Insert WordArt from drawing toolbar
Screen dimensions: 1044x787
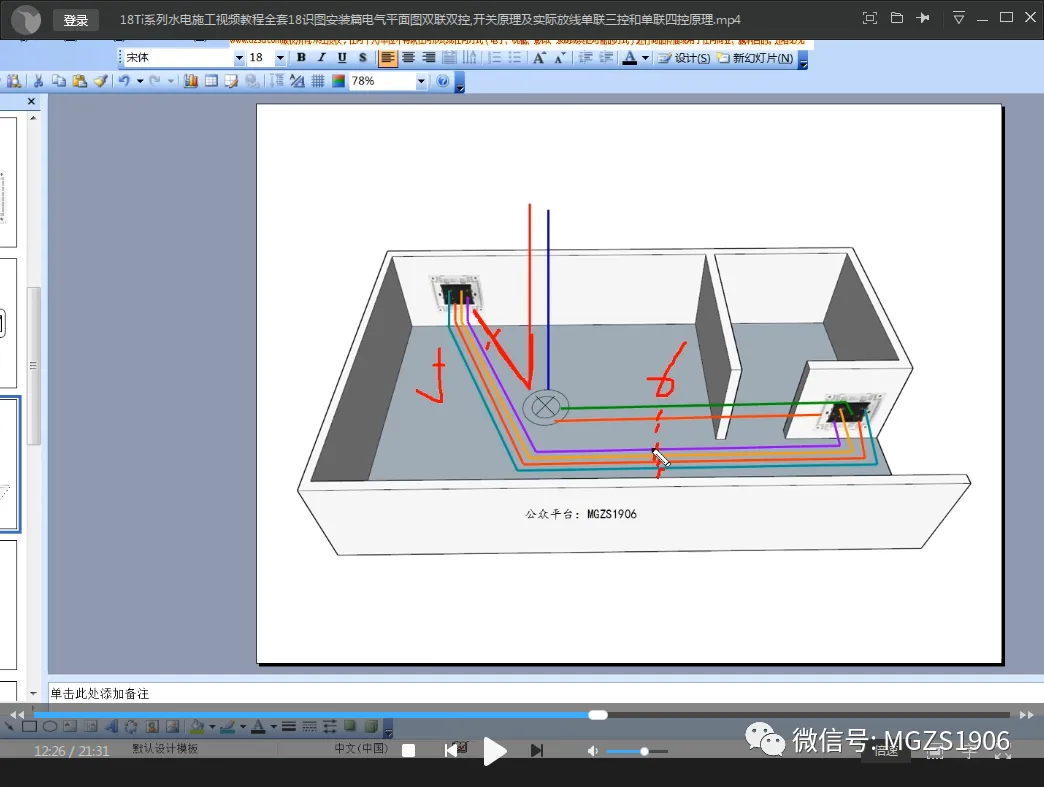tap(111, 726)
